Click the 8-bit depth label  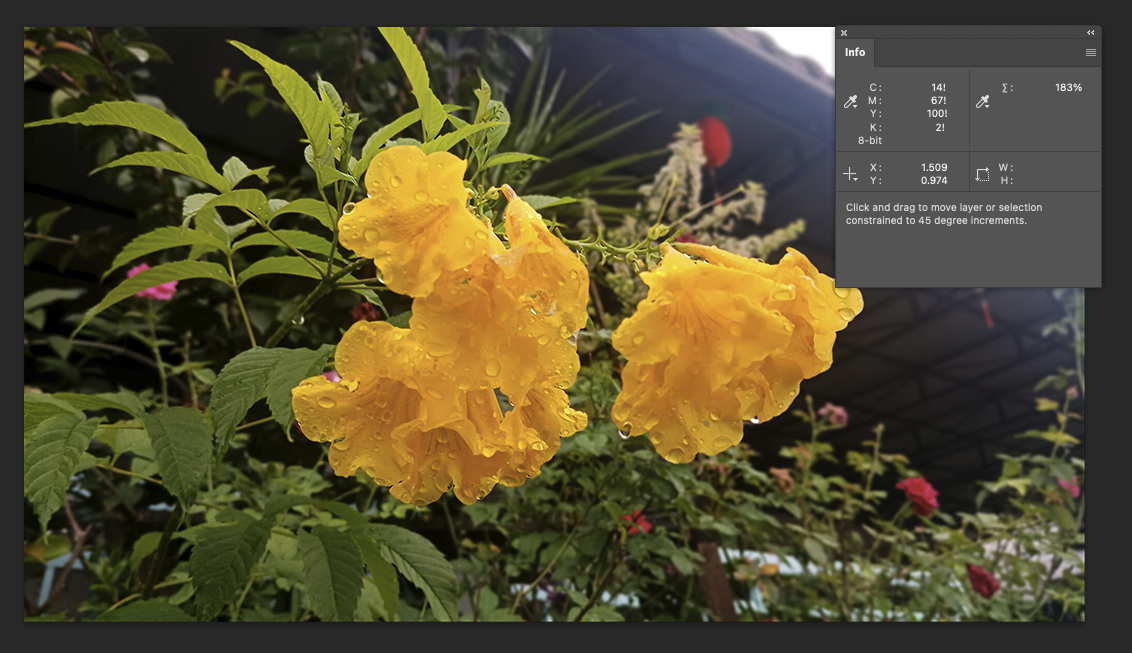[869, 141]
